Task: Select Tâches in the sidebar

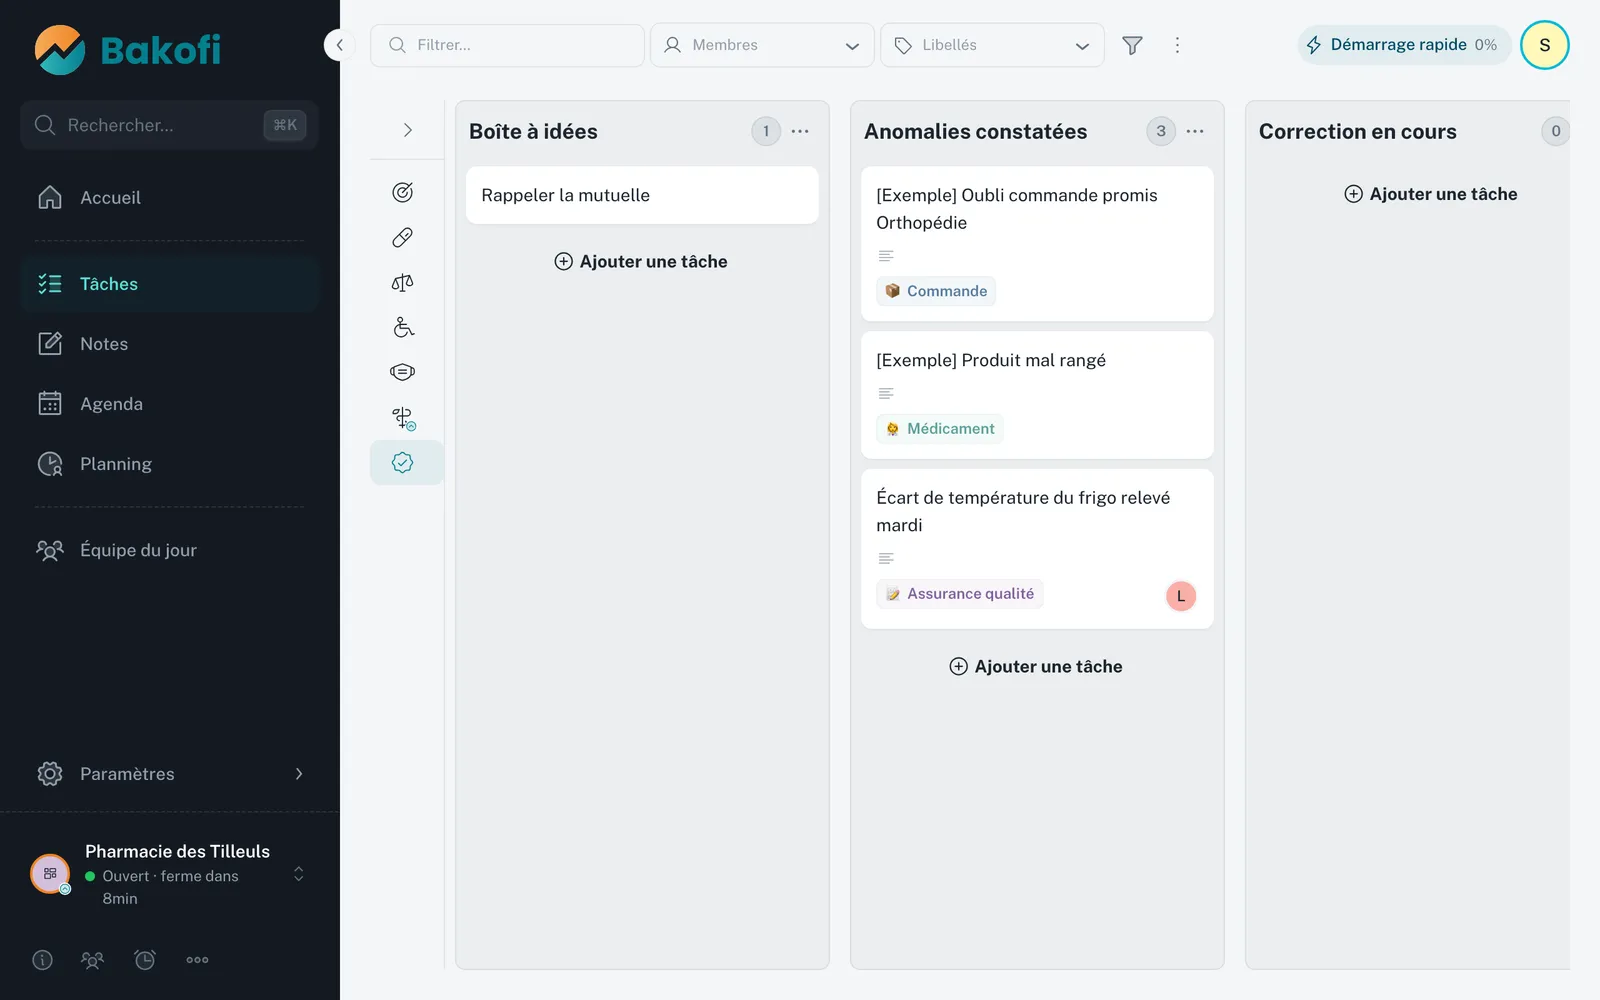Action: (169, 284)
